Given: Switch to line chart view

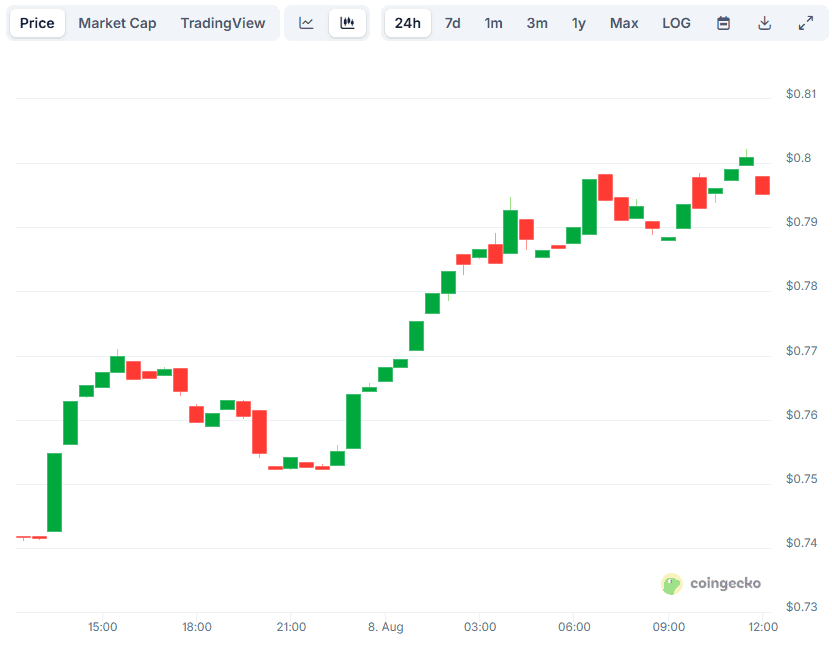Looking at the screenshot, I should [306, 23].
